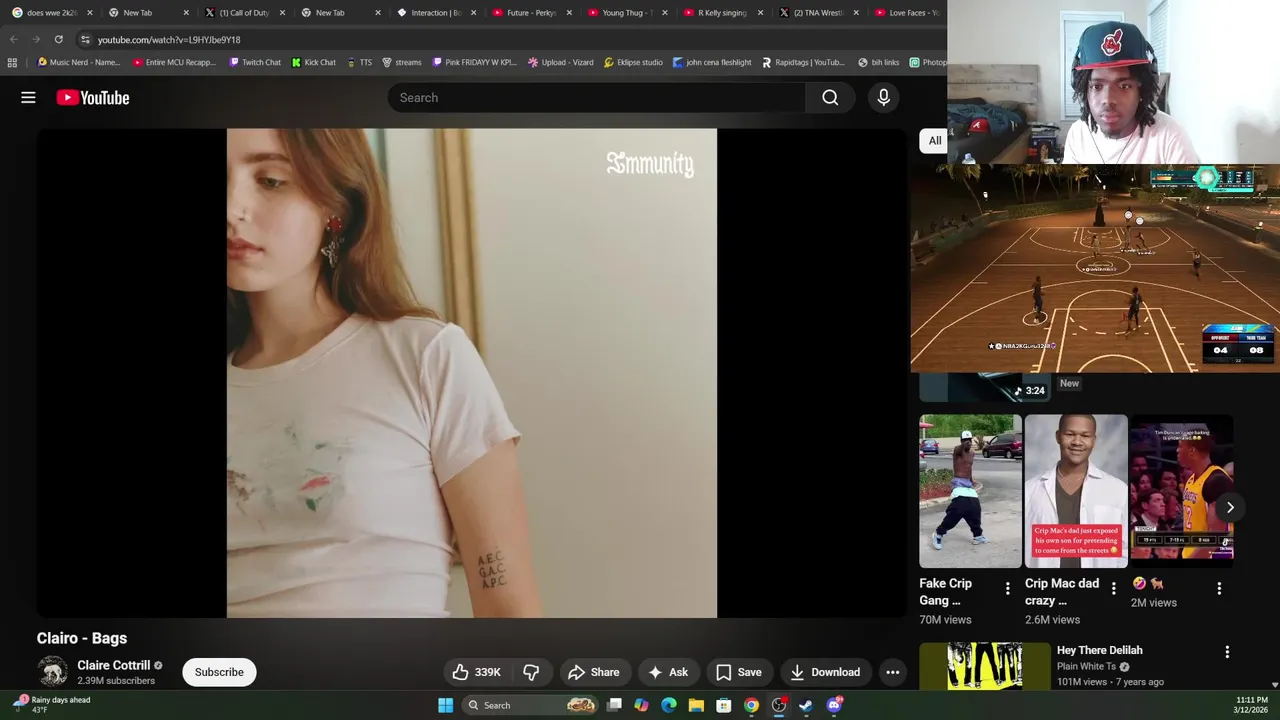View site information icon in address bar
Image resolution: width=1280 pixels, height=720 pixels.
[85, 39]
